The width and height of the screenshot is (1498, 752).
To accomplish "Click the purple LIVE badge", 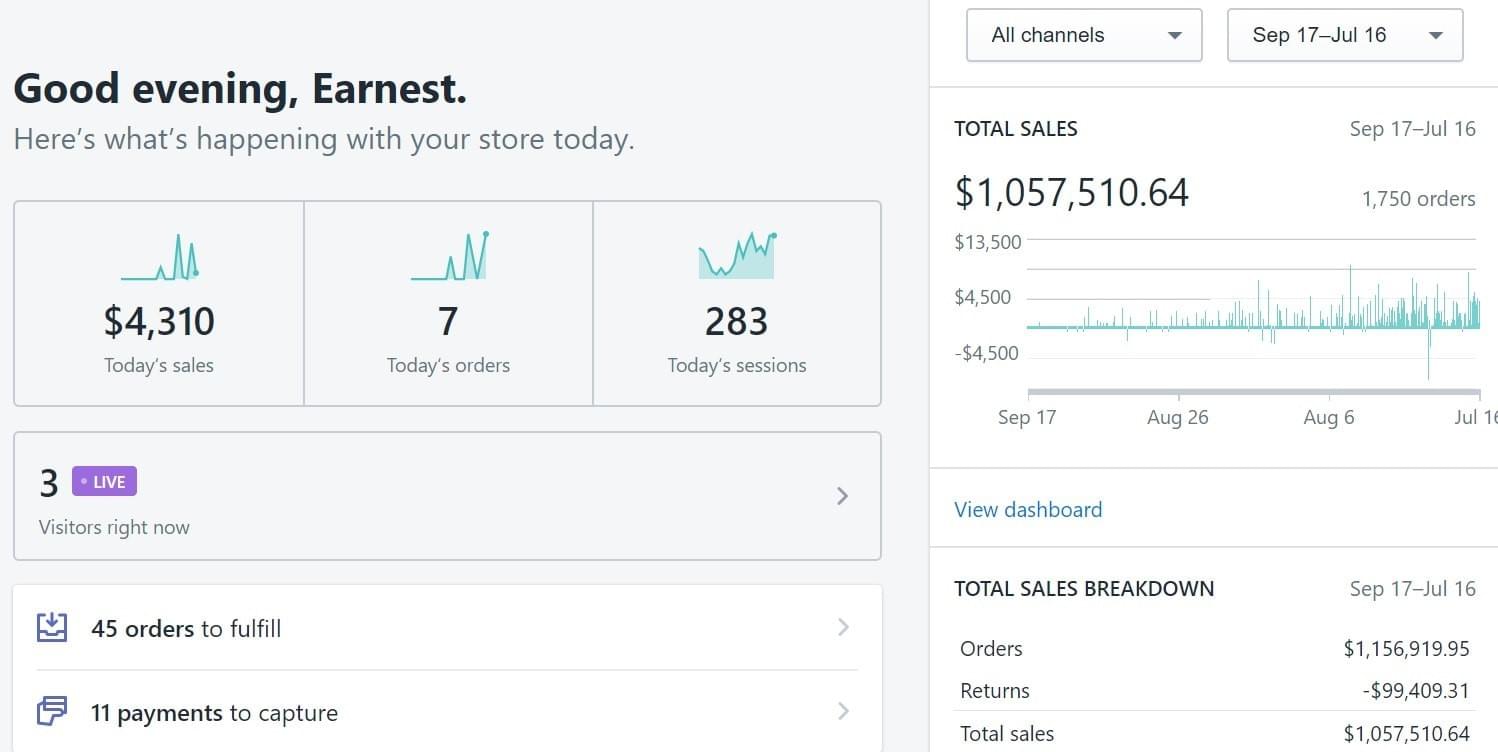I will [x=104, y=482].
